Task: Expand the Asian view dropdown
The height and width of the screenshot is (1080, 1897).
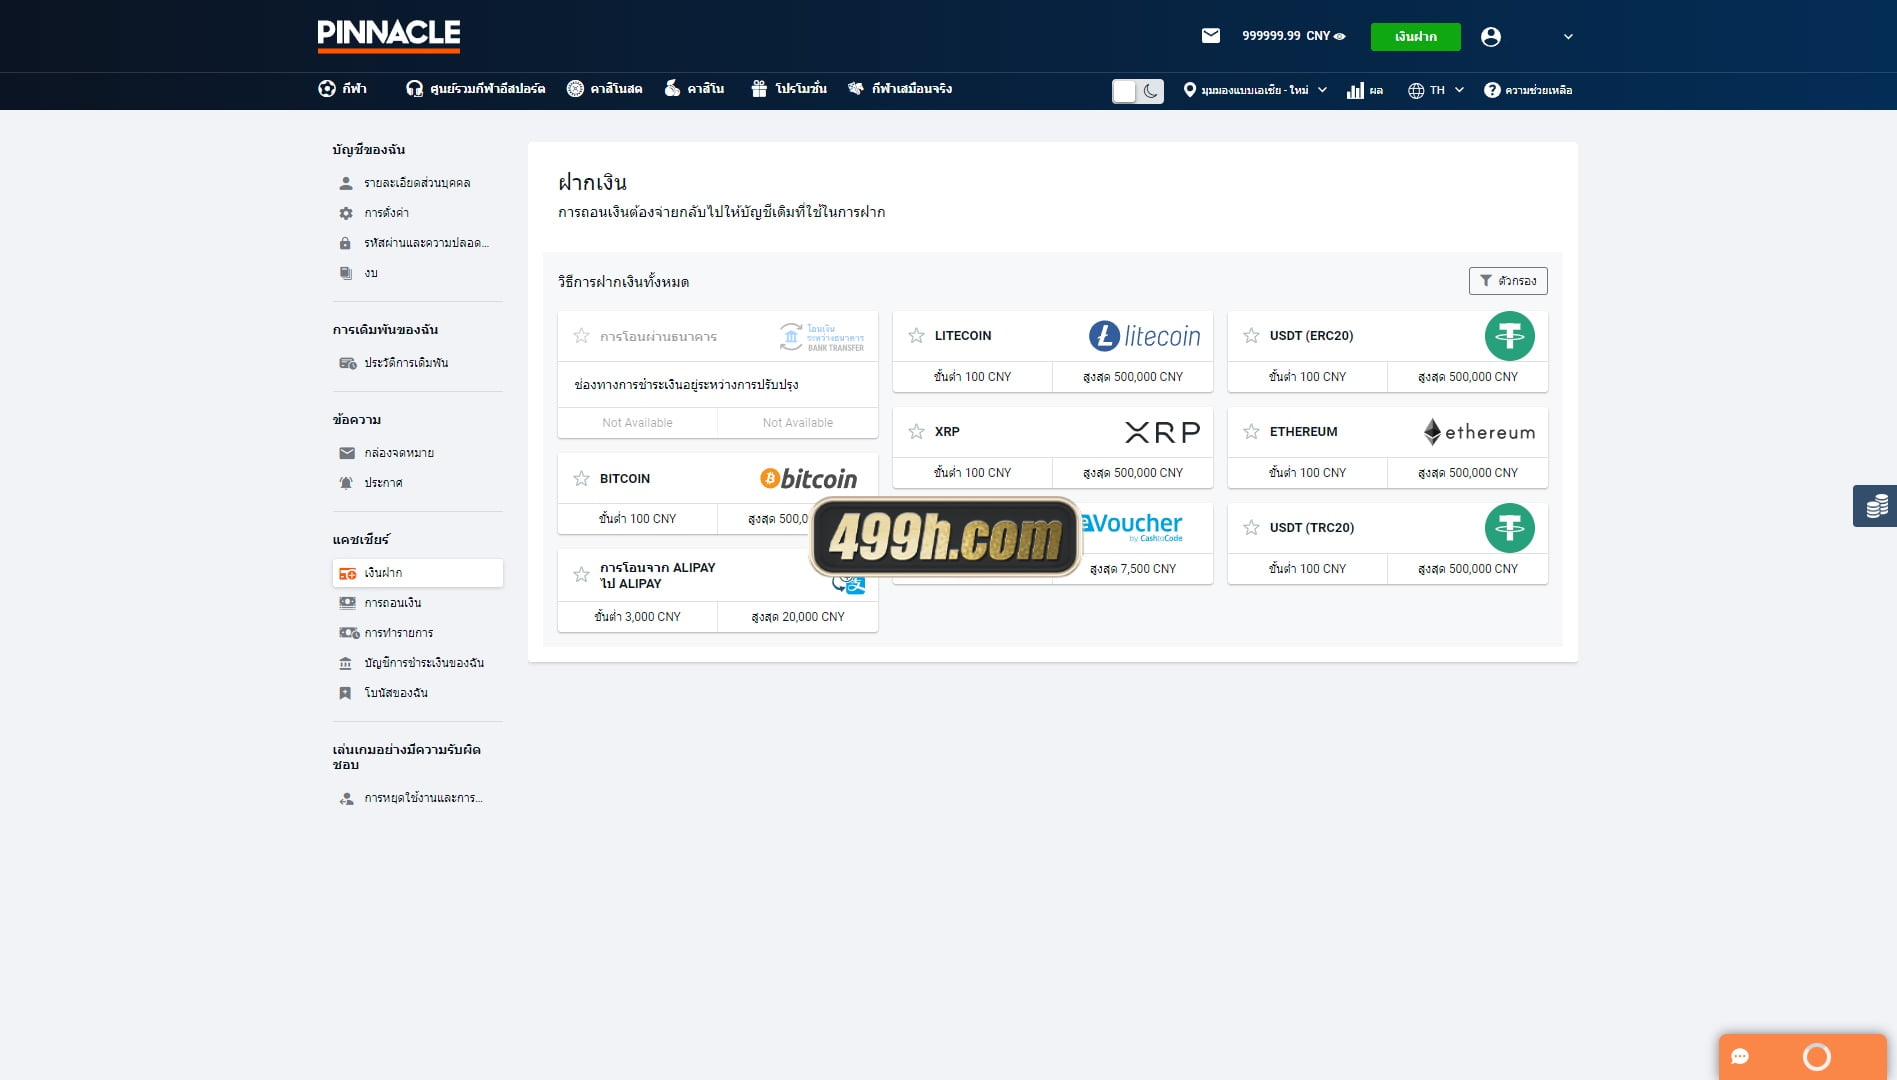Action: click(x=1255, y=90)
